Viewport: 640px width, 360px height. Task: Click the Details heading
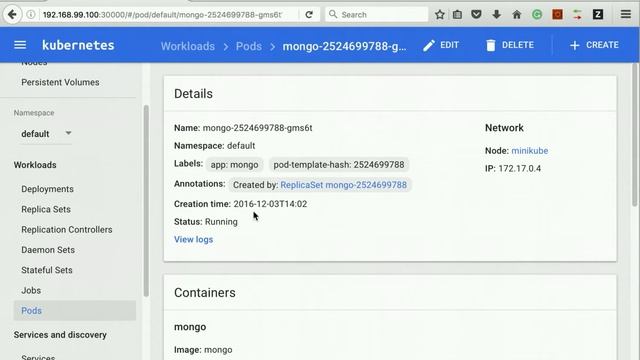(x=193, y=94)
